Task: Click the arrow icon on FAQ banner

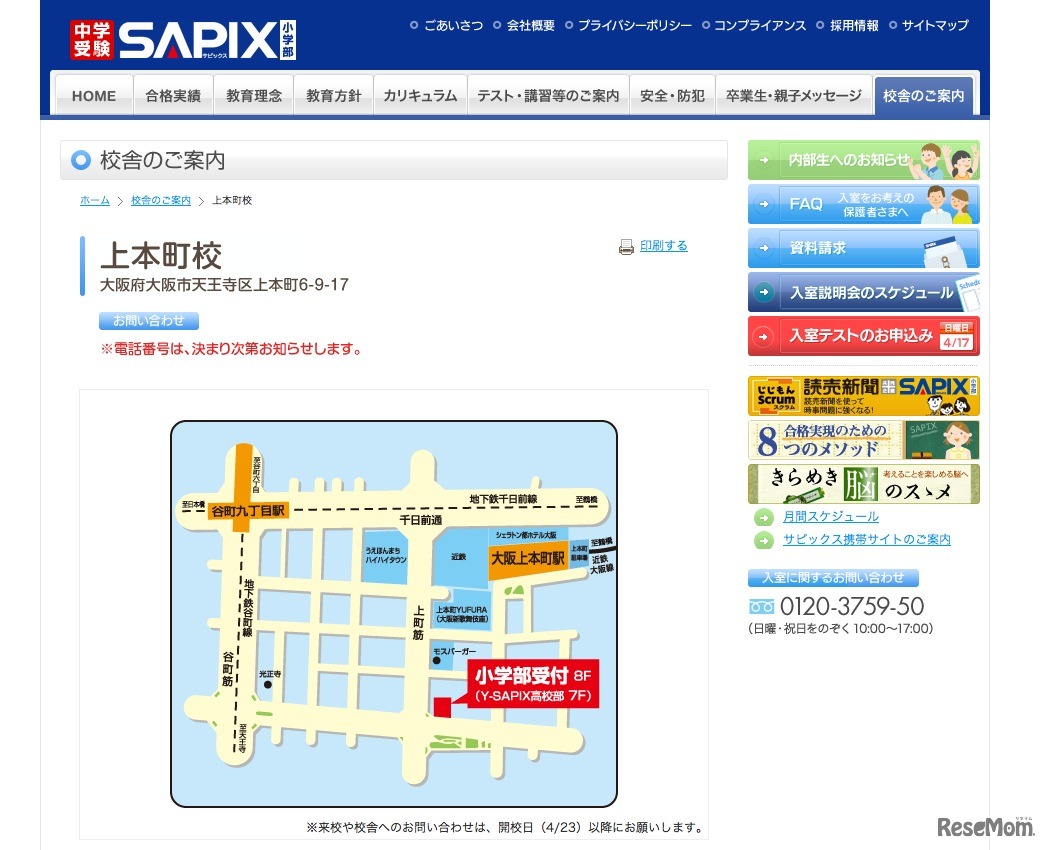Action: pyautogui.click(x=763, y=204)
